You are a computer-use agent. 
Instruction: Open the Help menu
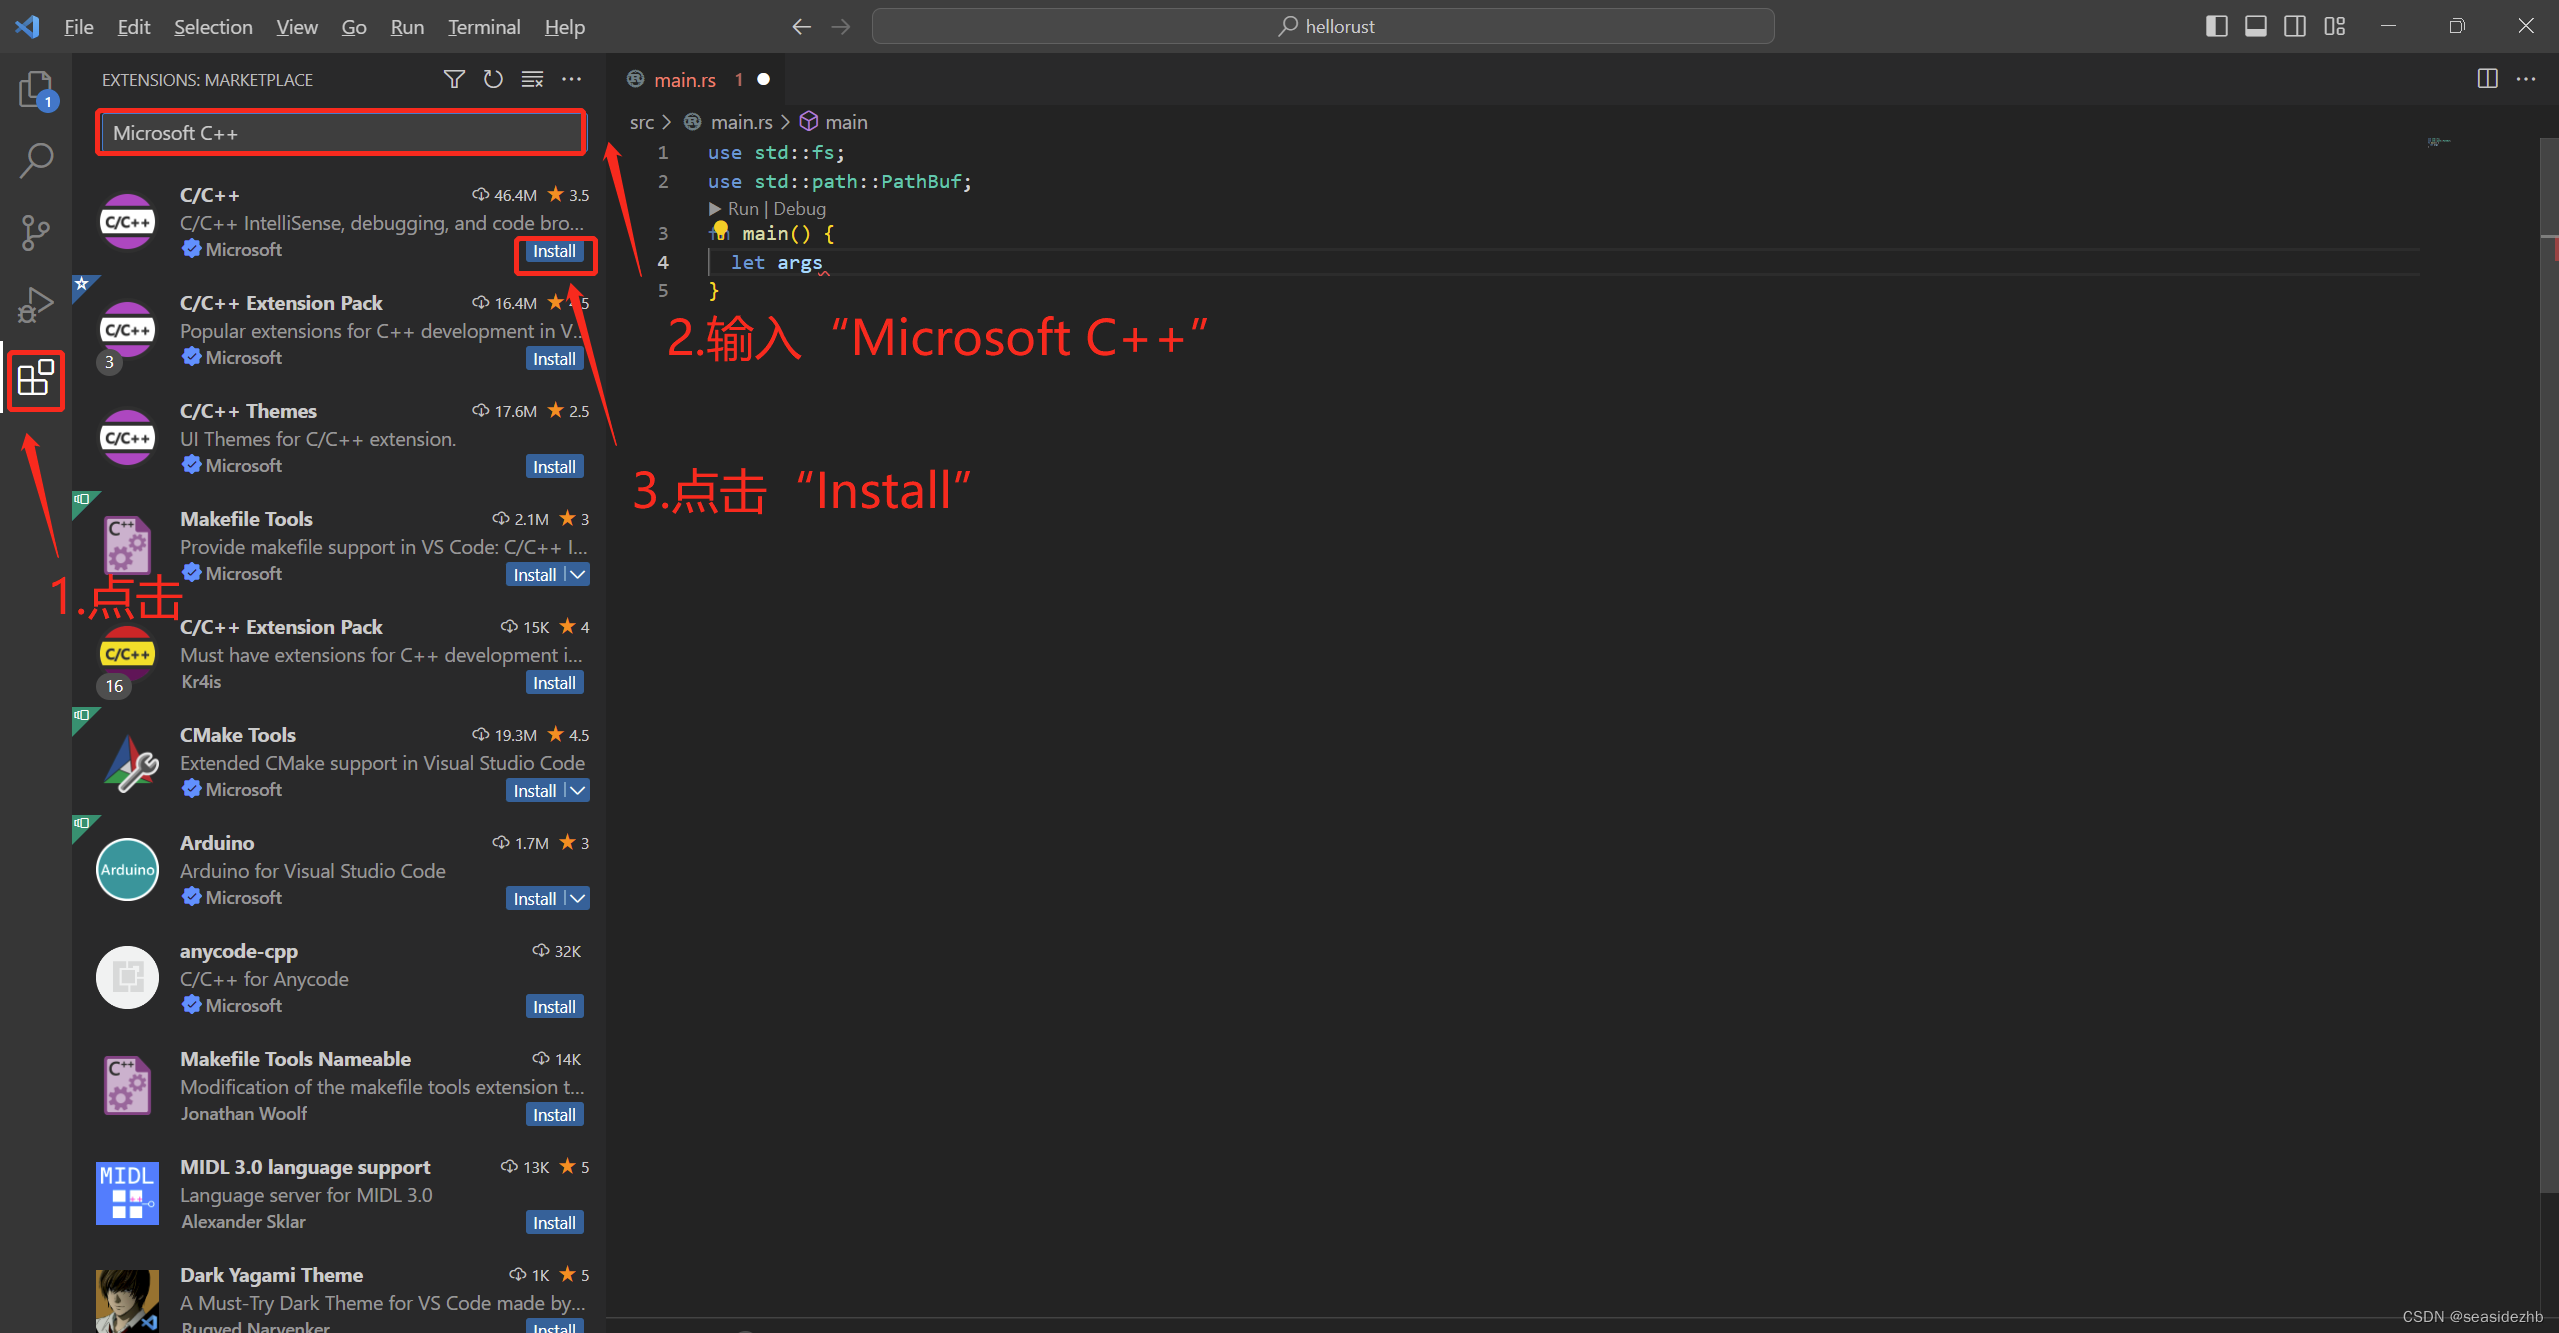point(564,27)
